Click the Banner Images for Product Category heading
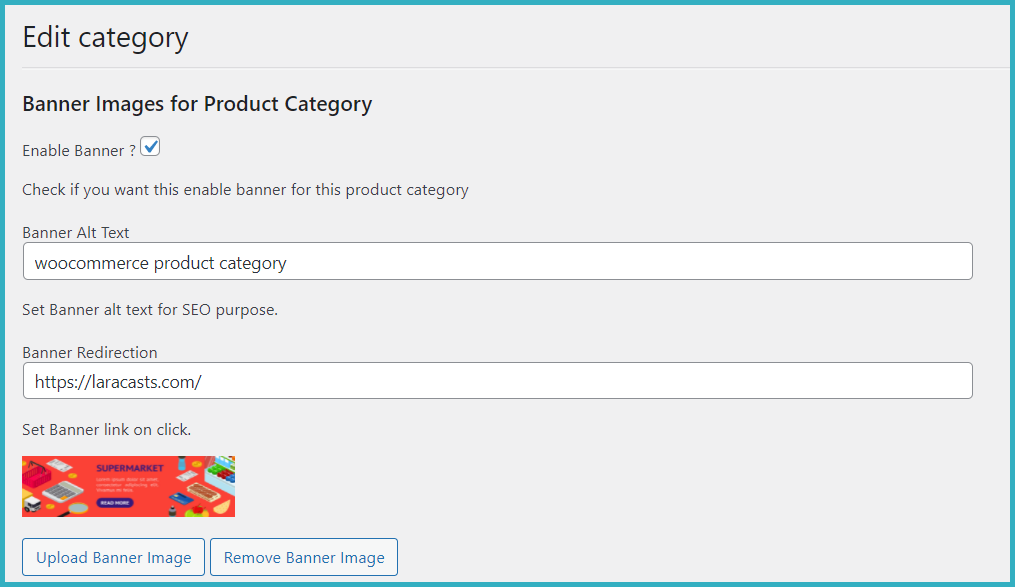Screen dimensions: 1015x587 coord(197,103)
